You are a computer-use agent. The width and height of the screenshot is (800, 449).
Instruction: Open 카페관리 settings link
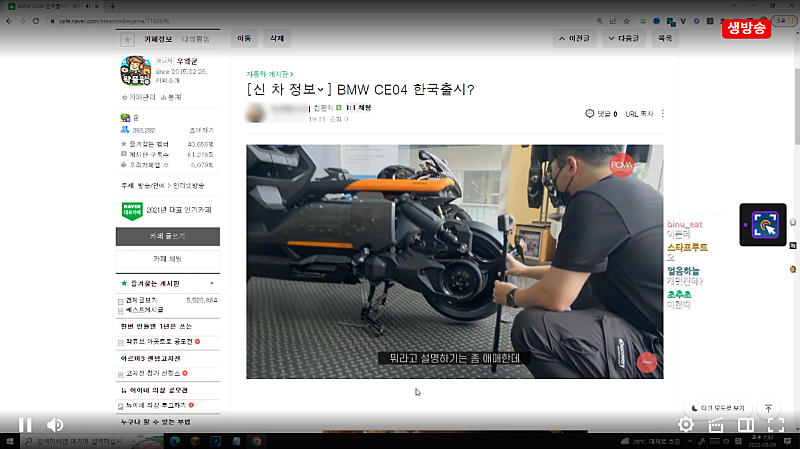coord(138,97)
